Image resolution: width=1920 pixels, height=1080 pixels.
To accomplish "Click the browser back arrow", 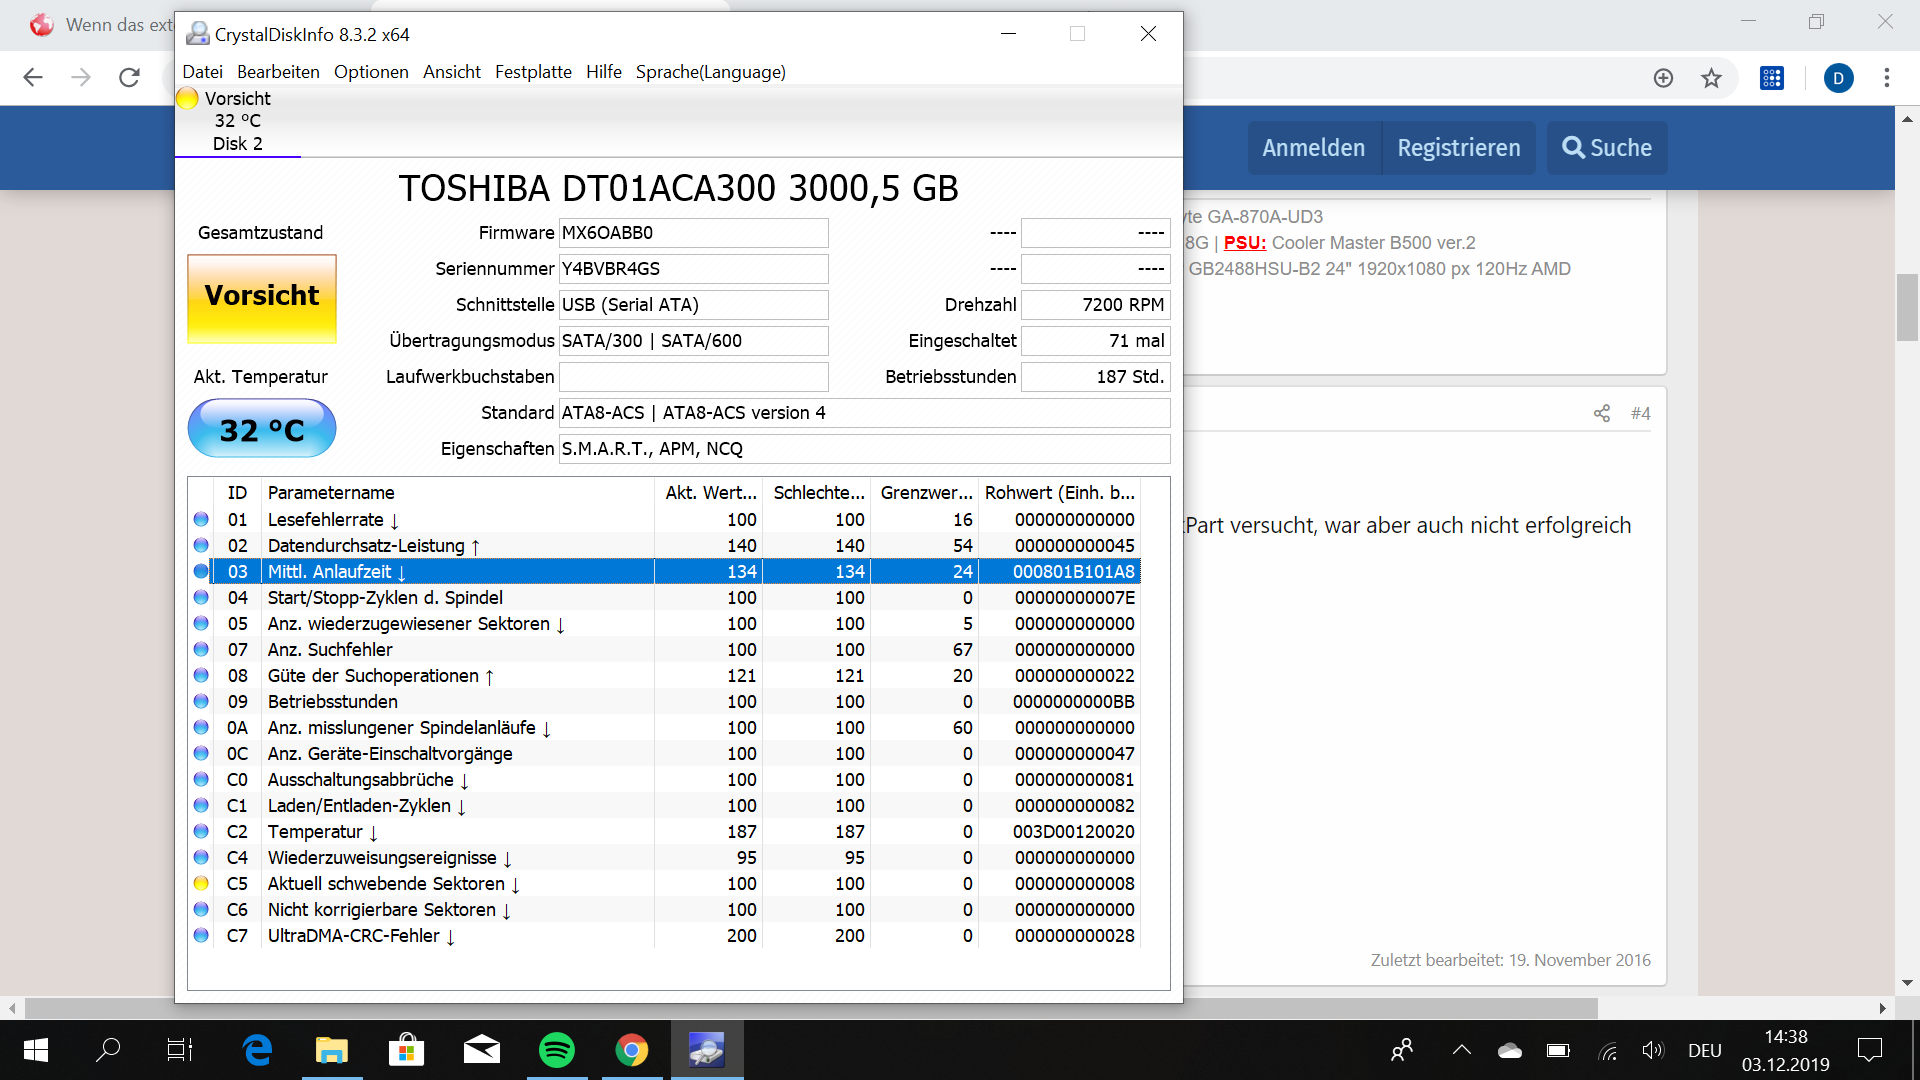I will (x=33, y=78).
